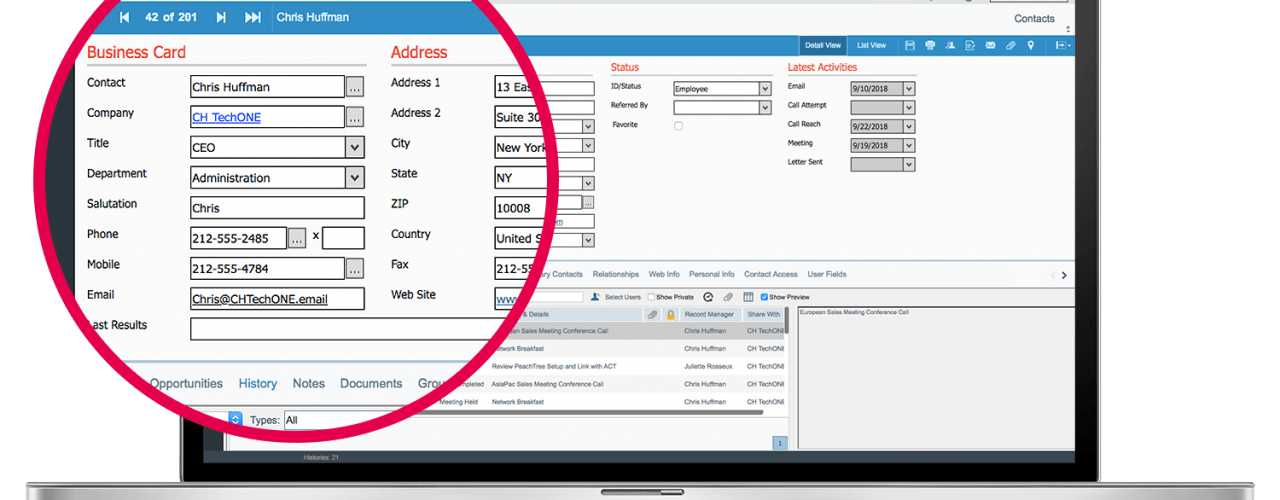Toggle the Favorite checkbox
Image resolution: width=1280 pixels, height=500 pixels.
tap(679, 126)
